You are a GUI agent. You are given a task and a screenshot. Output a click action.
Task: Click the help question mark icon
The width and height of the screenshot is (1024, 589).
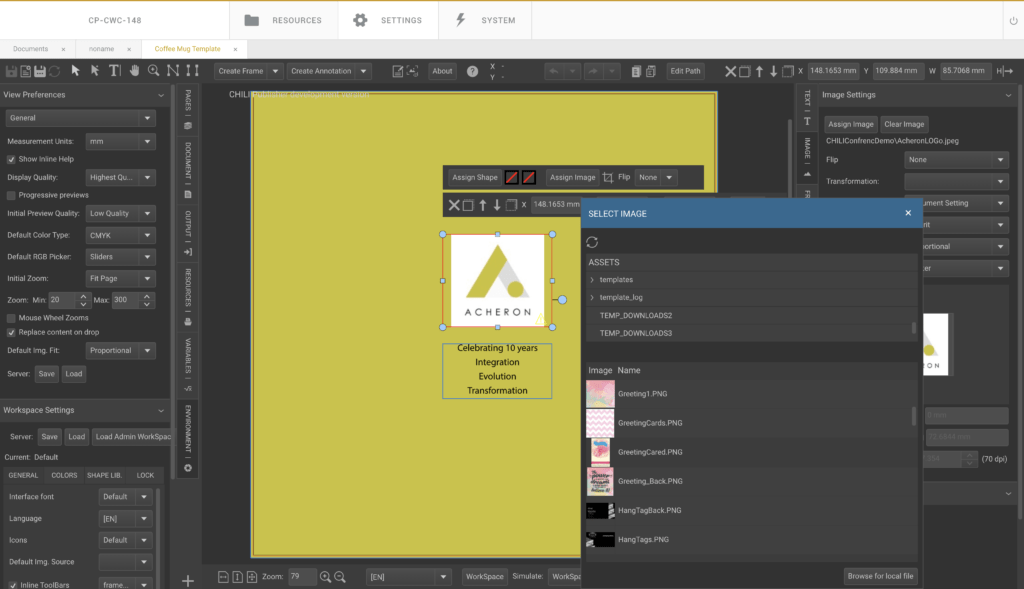tap(472, 71)
